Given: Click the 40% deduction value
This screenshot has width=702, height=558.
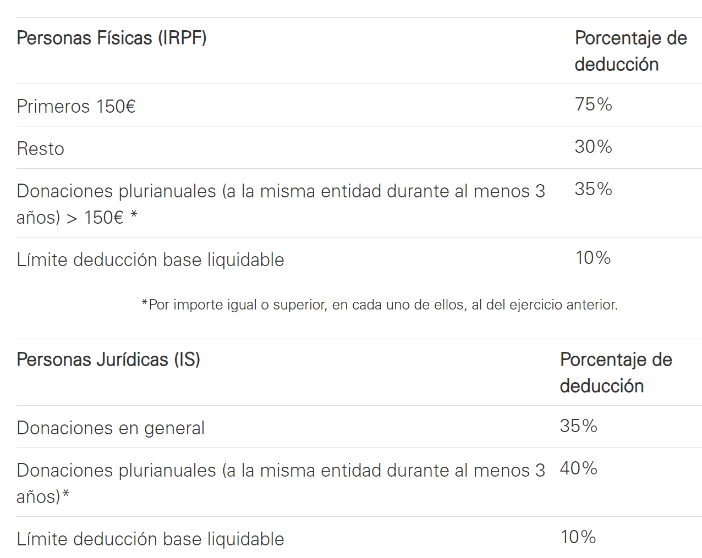Looking at the screenshot, I should [578, 468].
